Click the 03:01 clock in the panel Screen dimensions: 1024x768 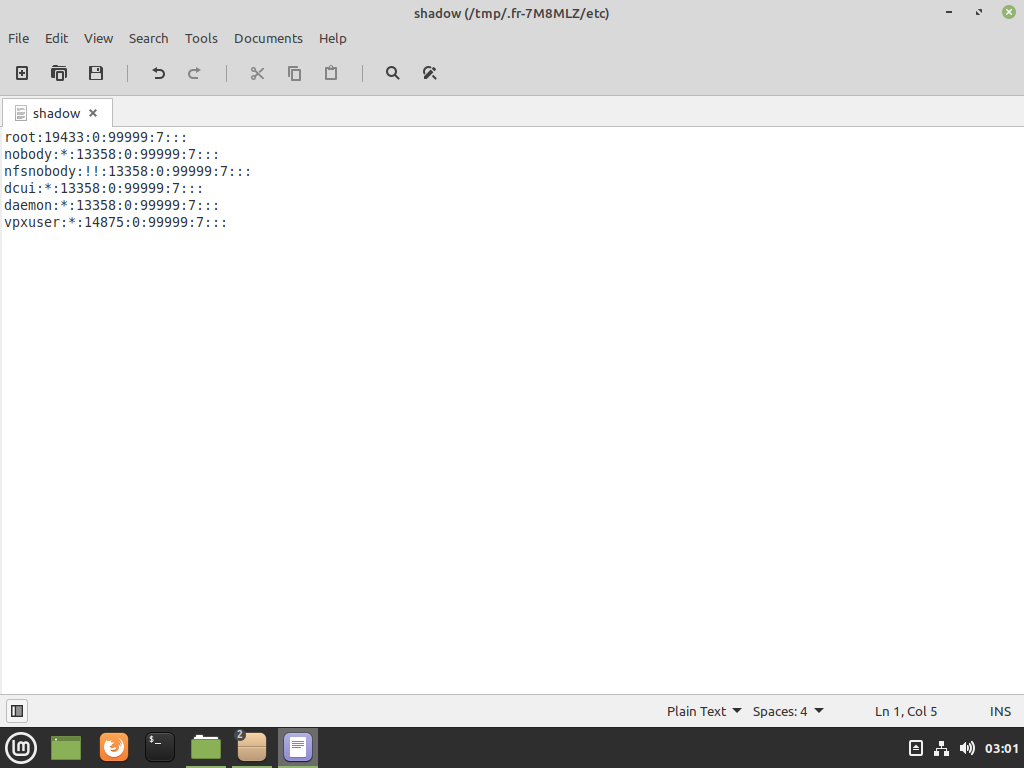pos(1002,748)
